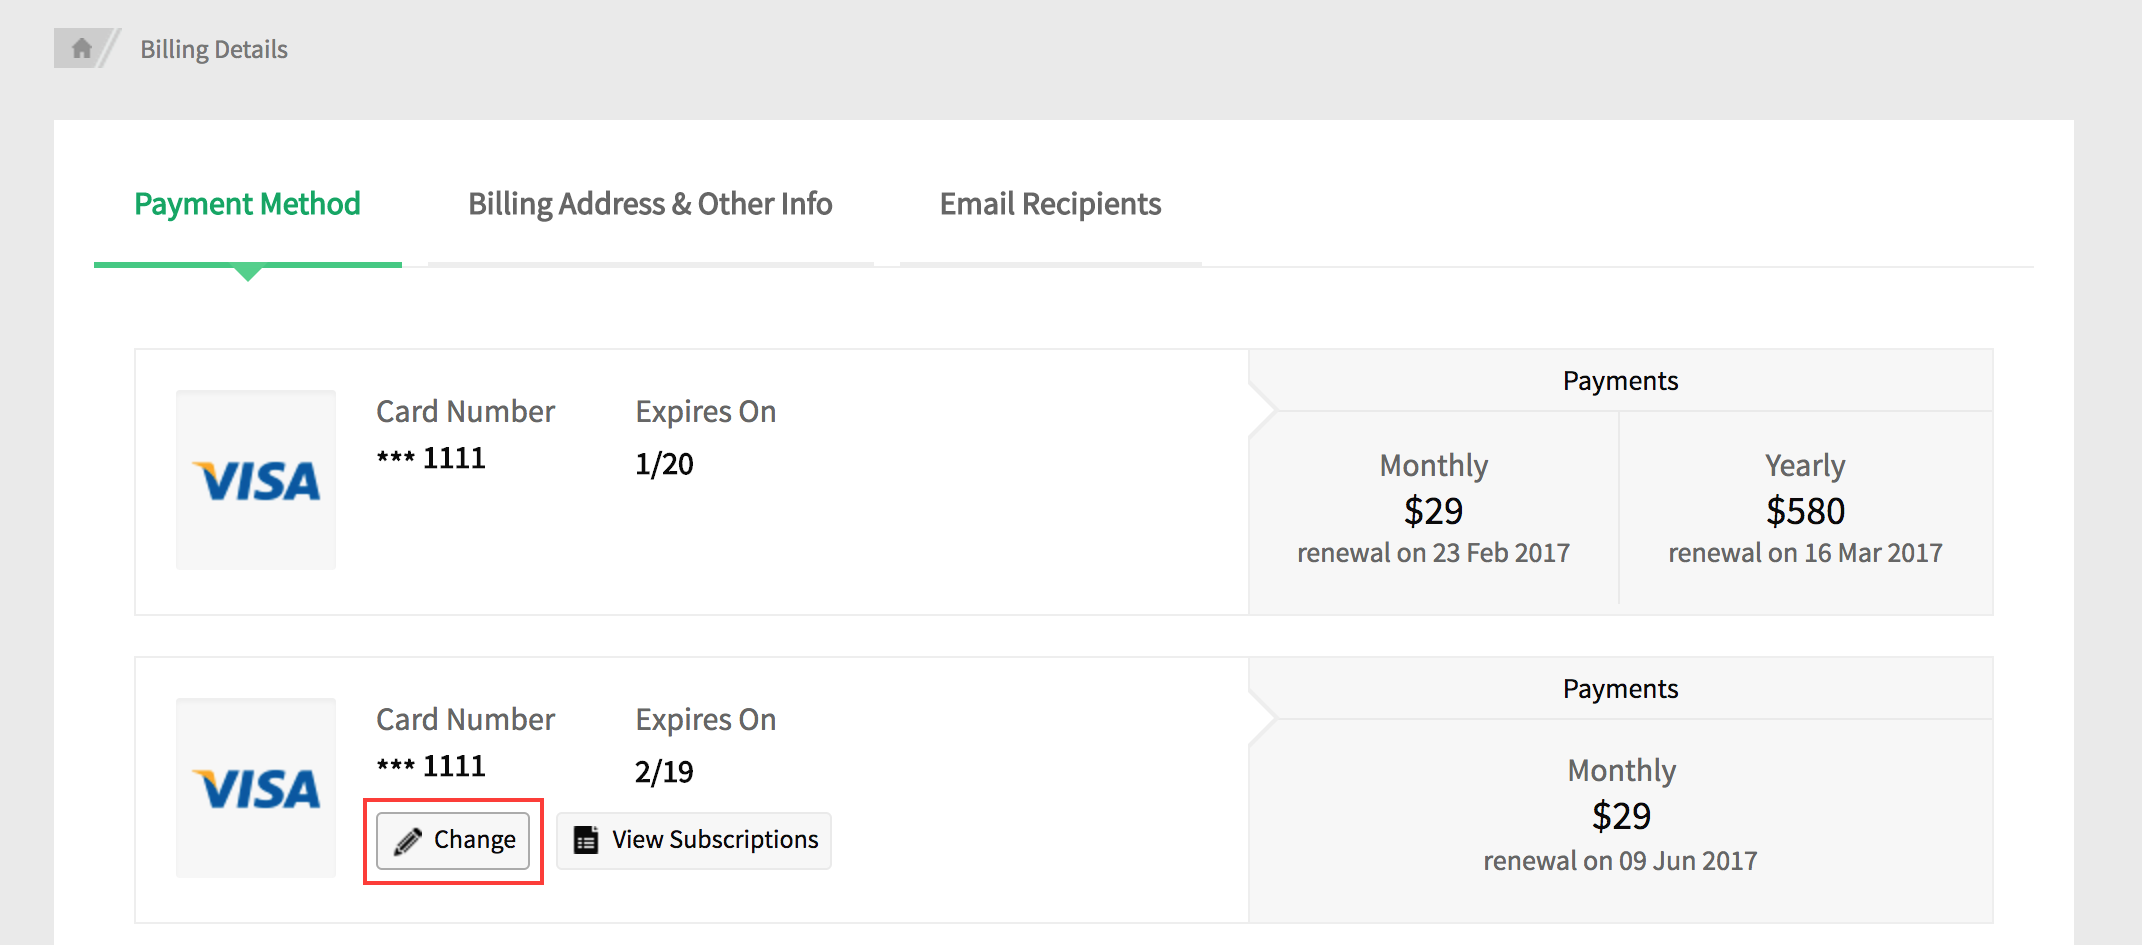Screen dimensions: 2142x945
Task: Open the Email Recipients tab
Action: coord(1050,204)
